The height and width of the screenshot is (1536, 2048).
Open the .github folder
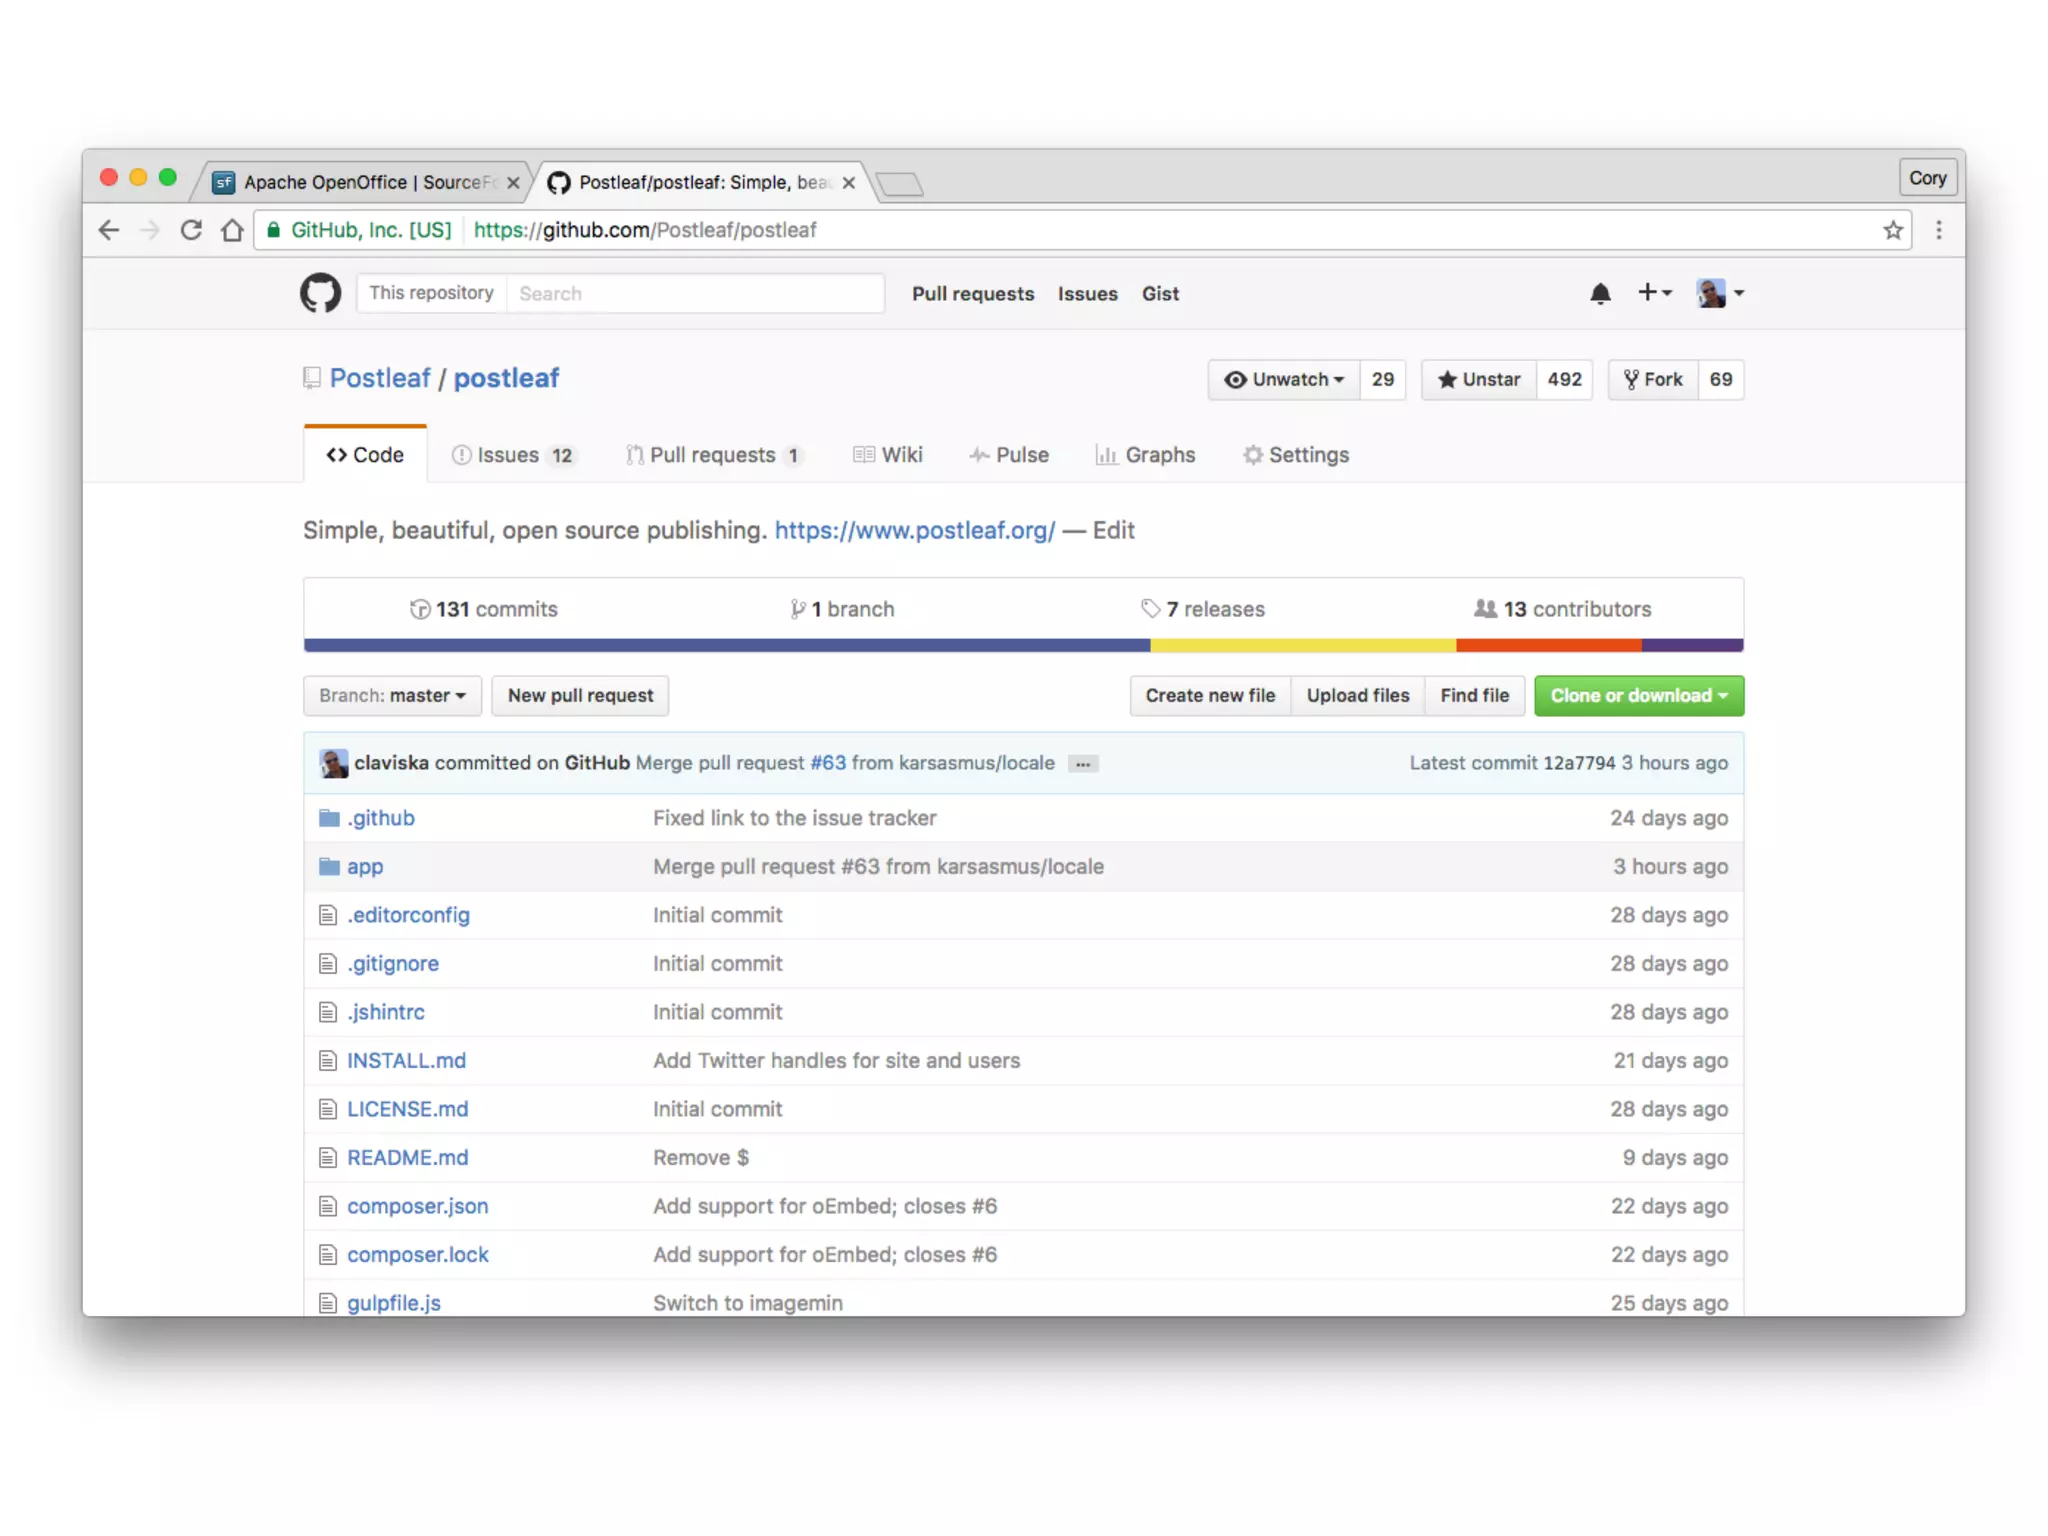click(380, 818)
